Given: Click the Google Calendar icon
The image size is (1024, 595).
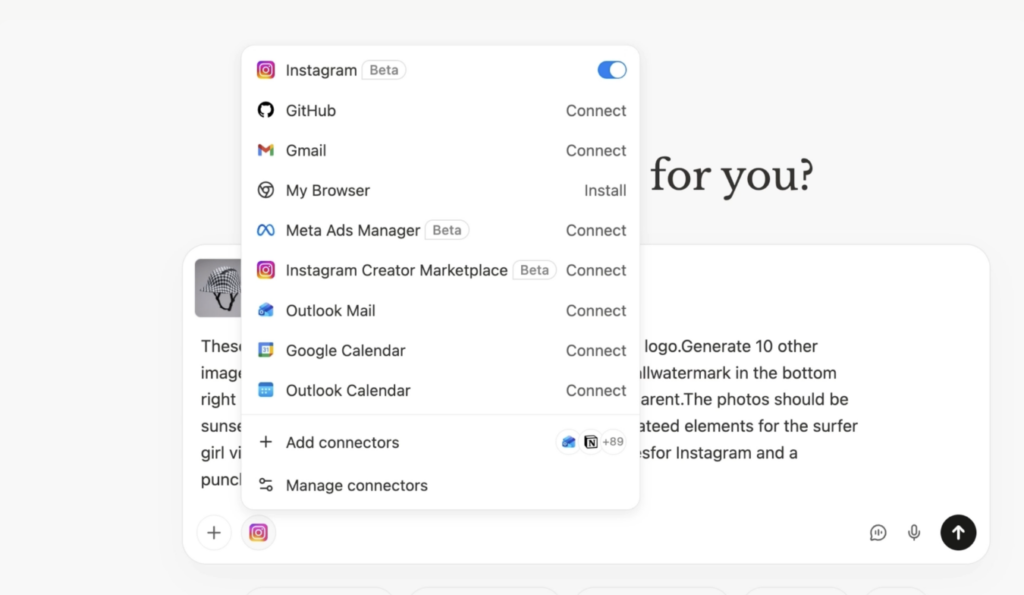Looking at the screenshot, I should tap(266, 350).
